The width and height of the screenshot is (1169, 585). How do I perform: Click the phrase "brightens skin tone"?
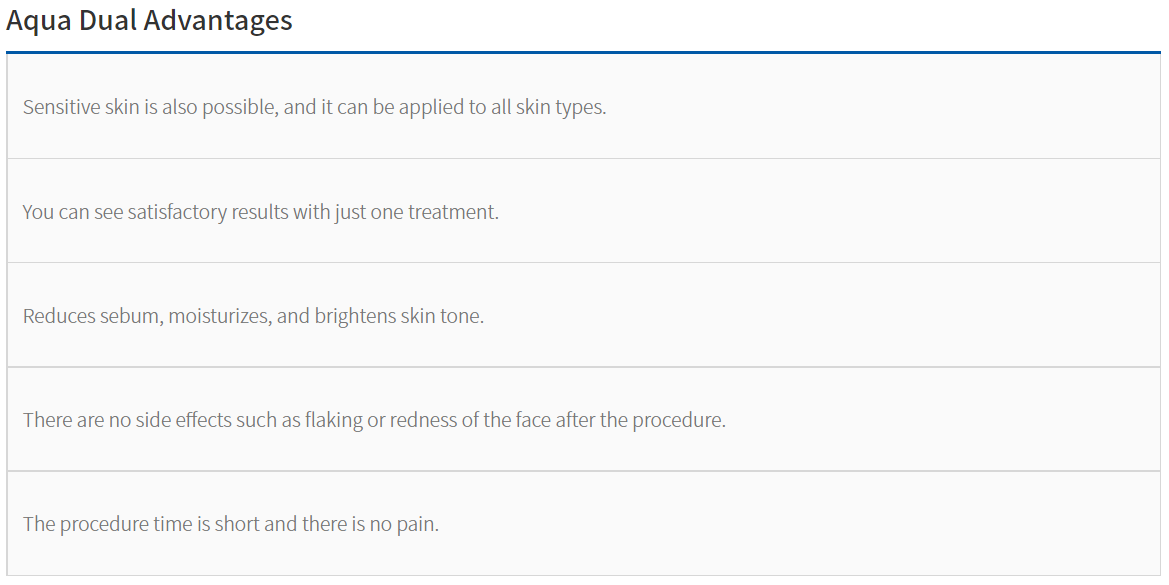(398, 316)
